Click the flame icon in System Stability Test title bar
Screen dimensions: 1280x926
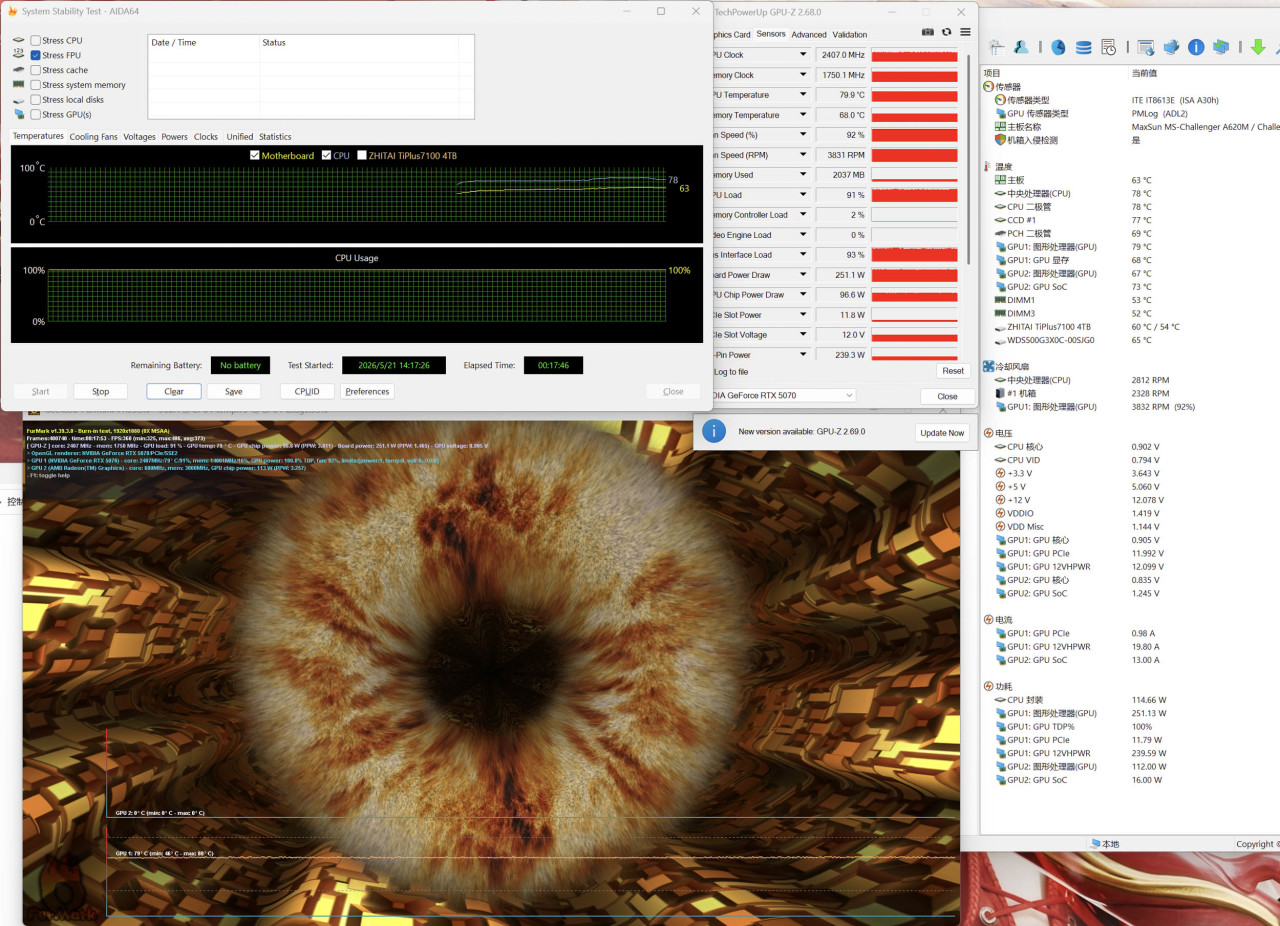11,11
